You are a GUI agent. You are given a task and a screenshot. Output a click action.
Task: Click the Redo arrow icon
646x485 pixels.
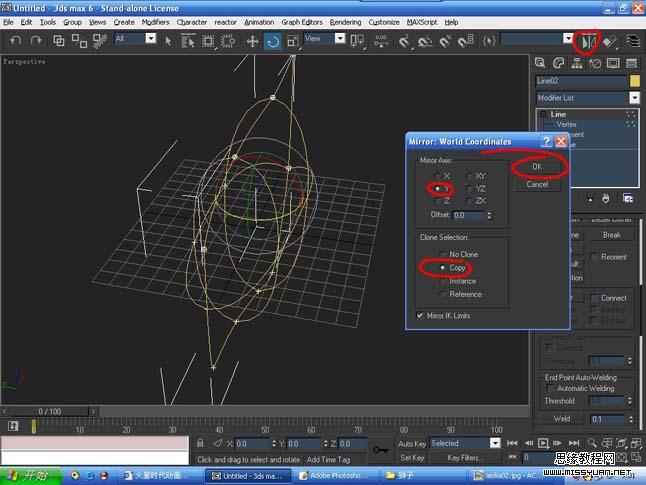point(36,40)
